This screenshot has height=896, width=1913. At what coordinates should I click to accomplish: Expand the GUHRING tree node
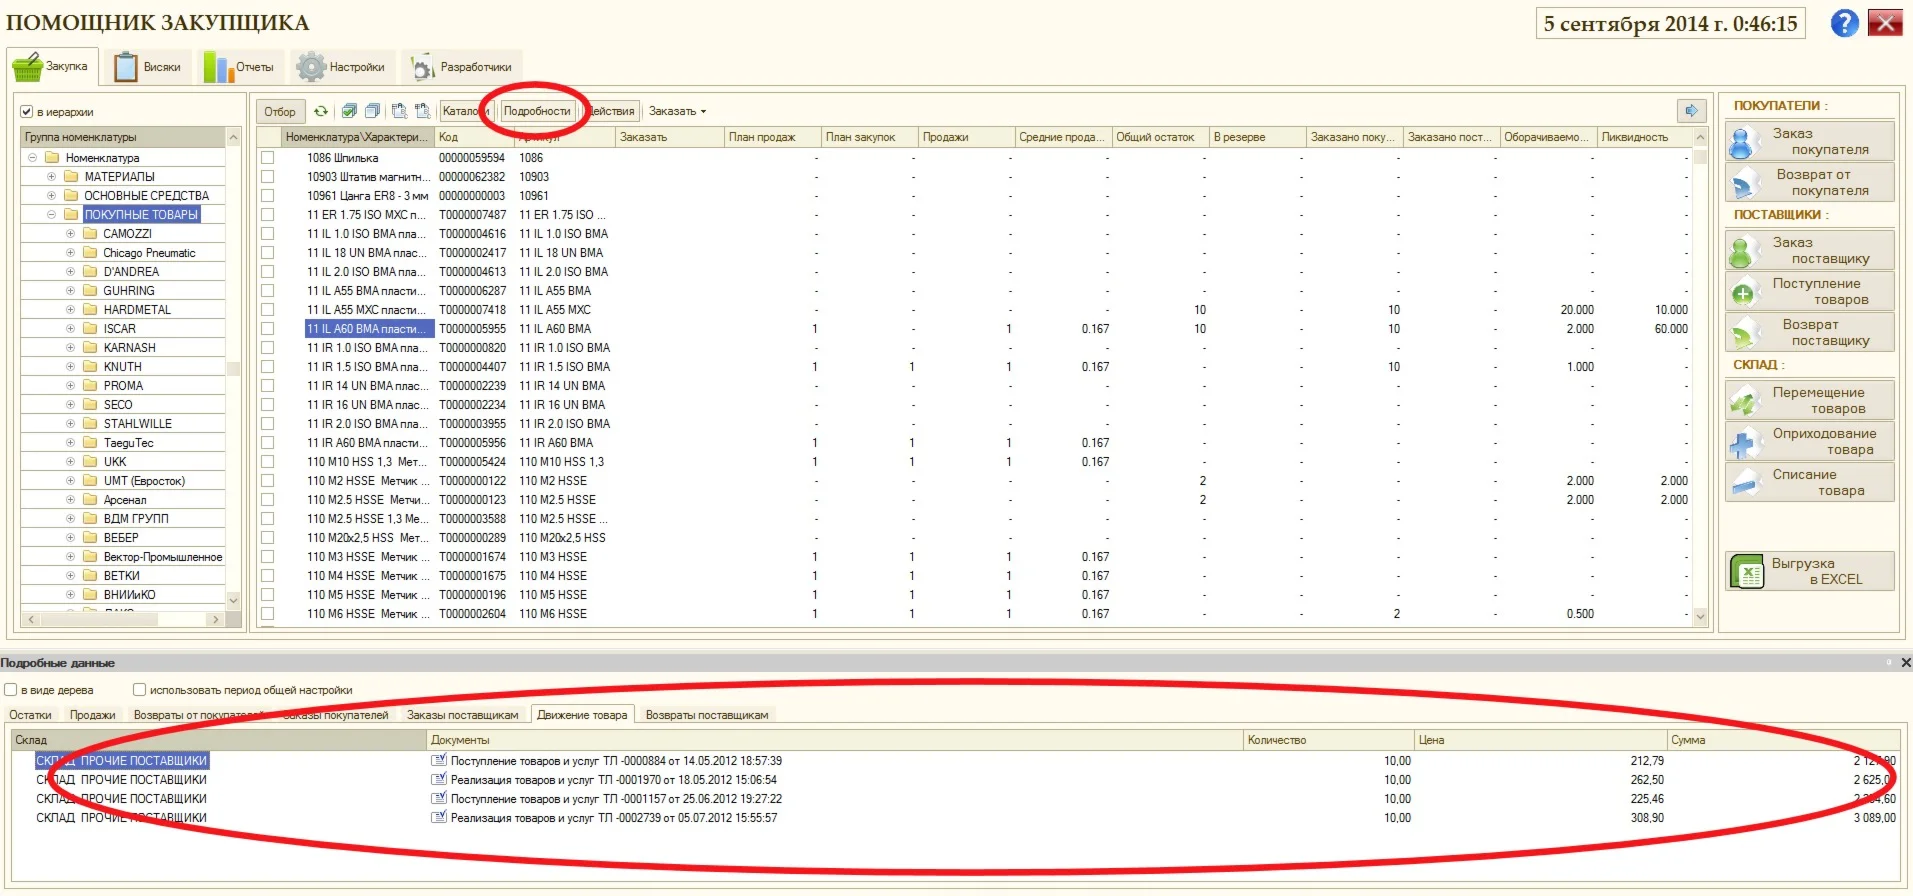[x=70, y=290]
